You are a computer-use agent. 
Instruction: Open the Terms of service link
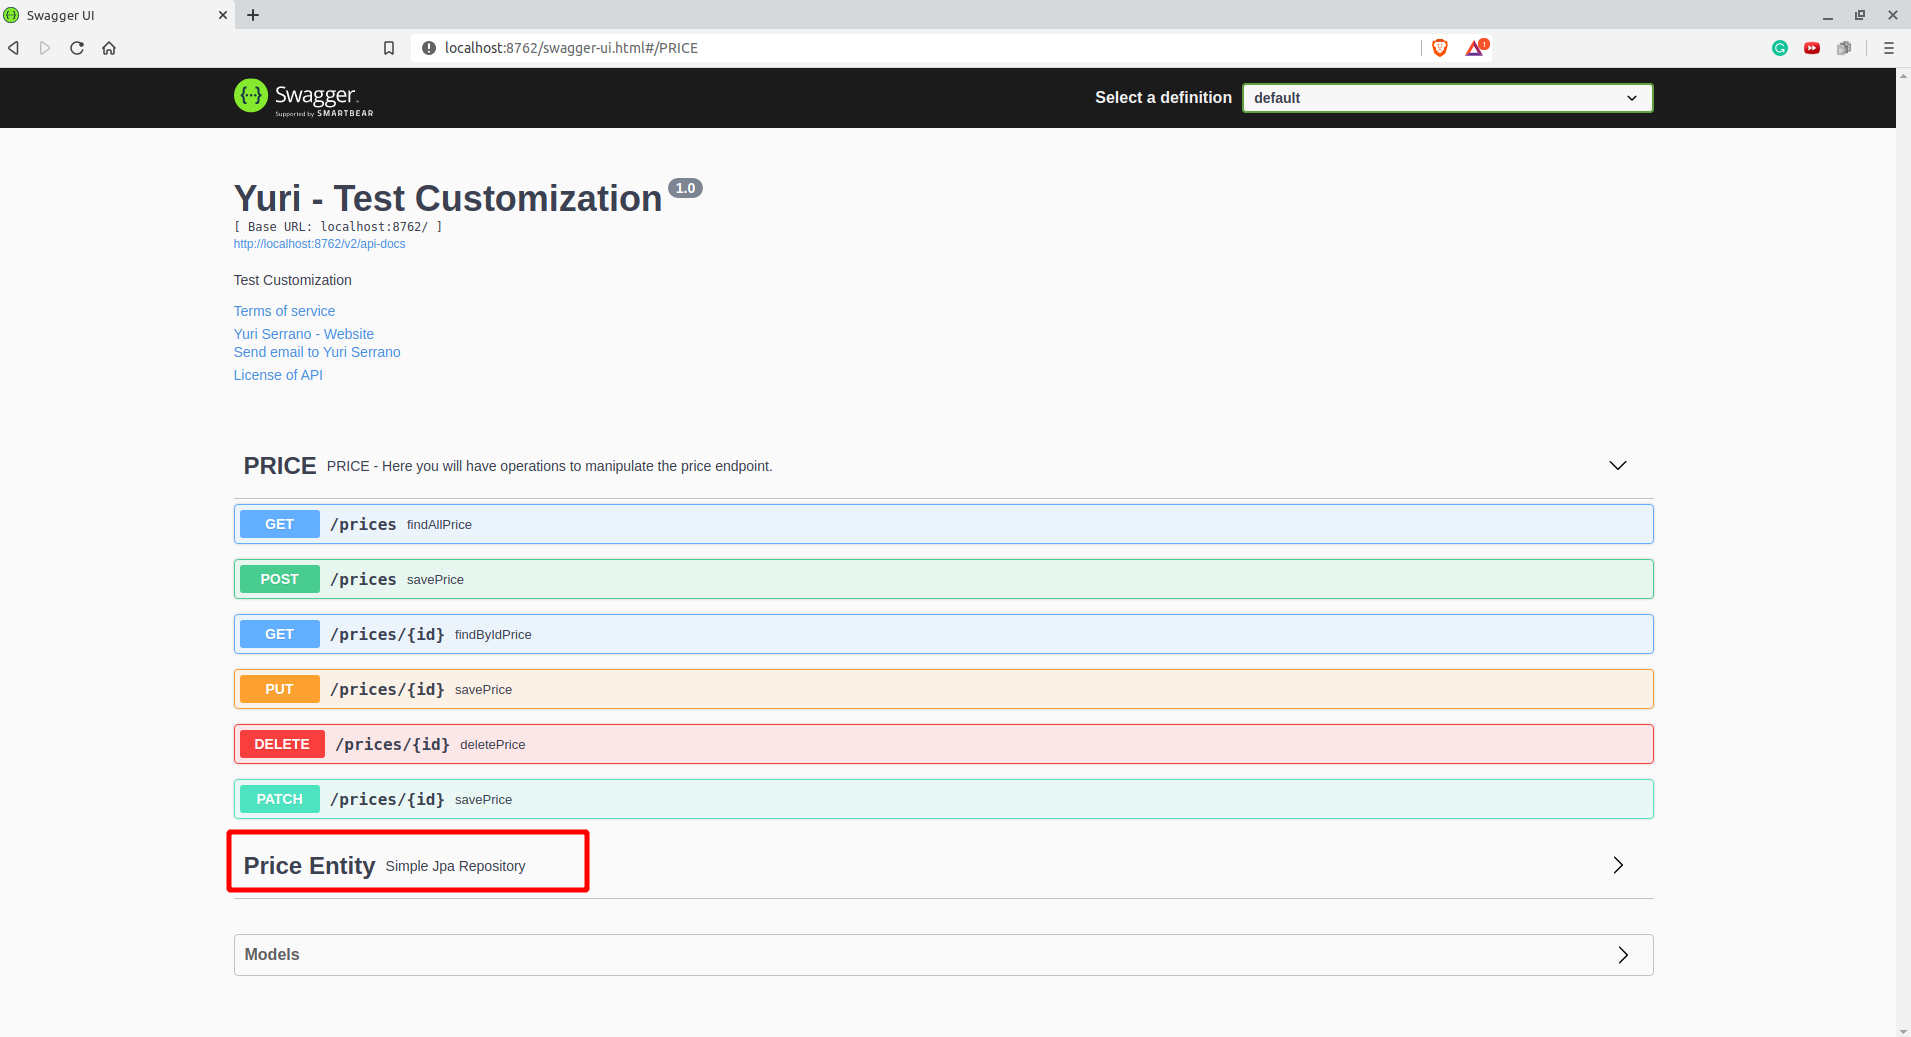[x=283, y=311]
